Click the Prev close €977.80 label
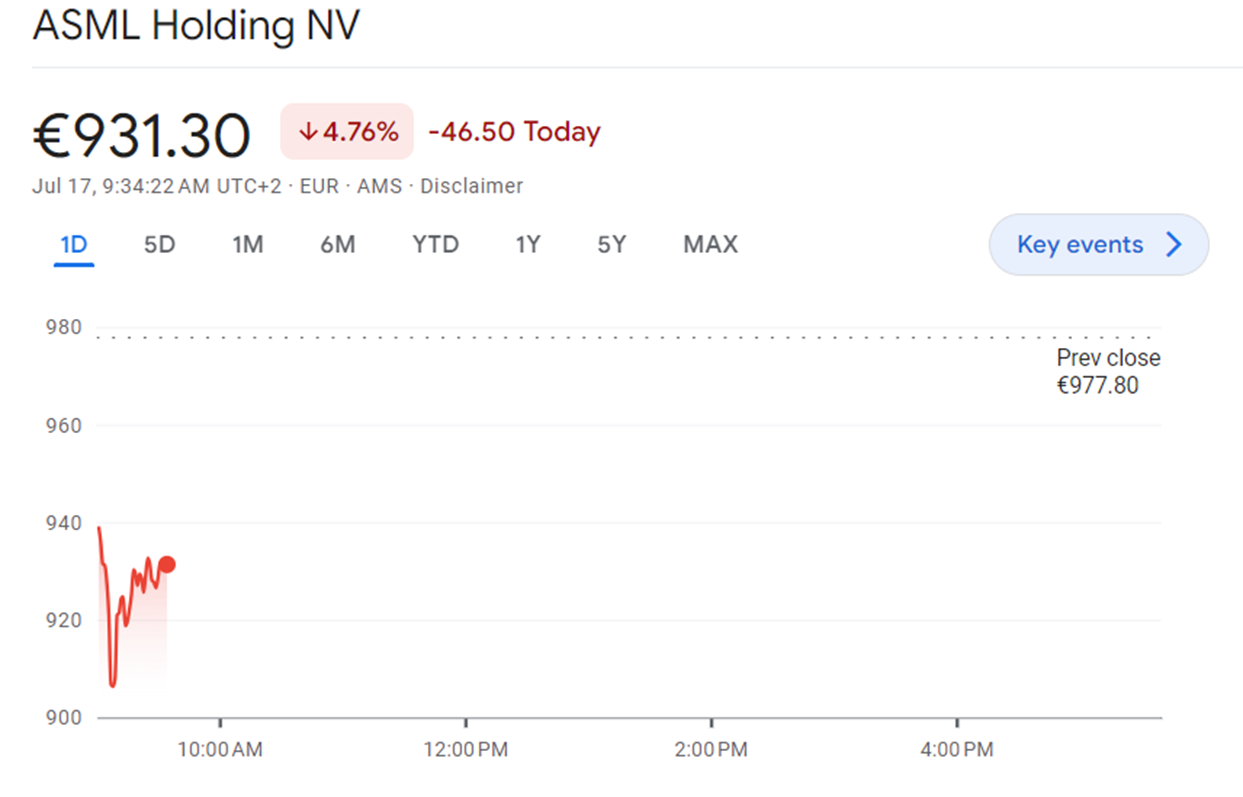The image size is (1243, 797). click(x=1108, y=372)
